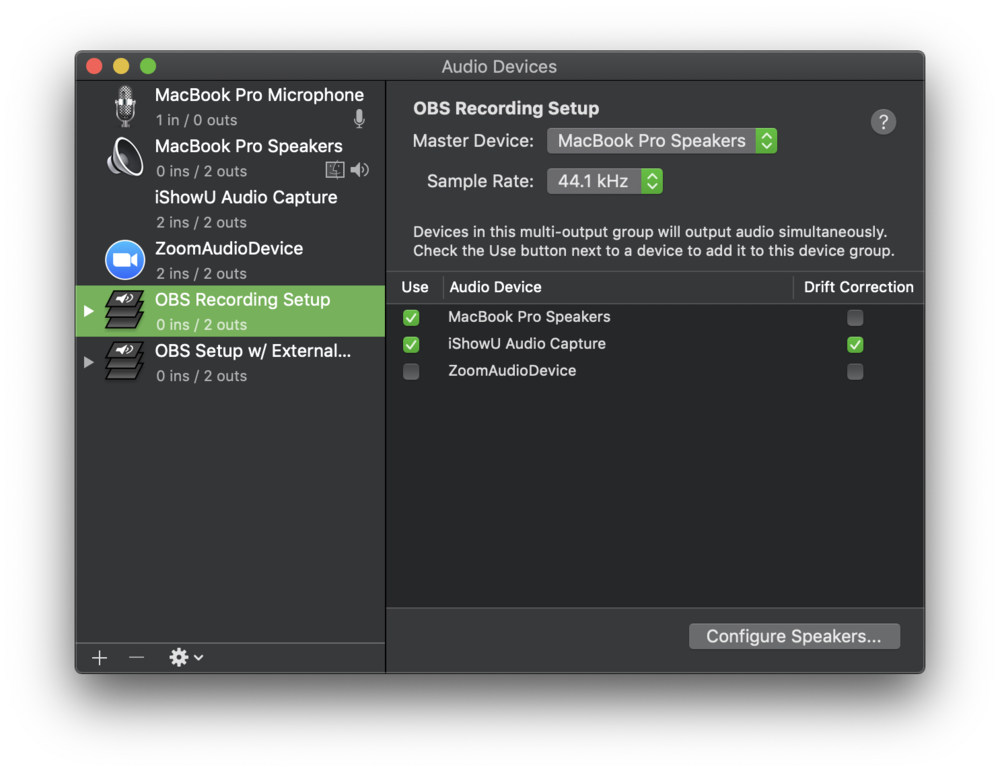The width and height of the screenshot is (1000, 773).
Task: Select iShowU Audio Capture in sidebar
Action: point(230,209)
